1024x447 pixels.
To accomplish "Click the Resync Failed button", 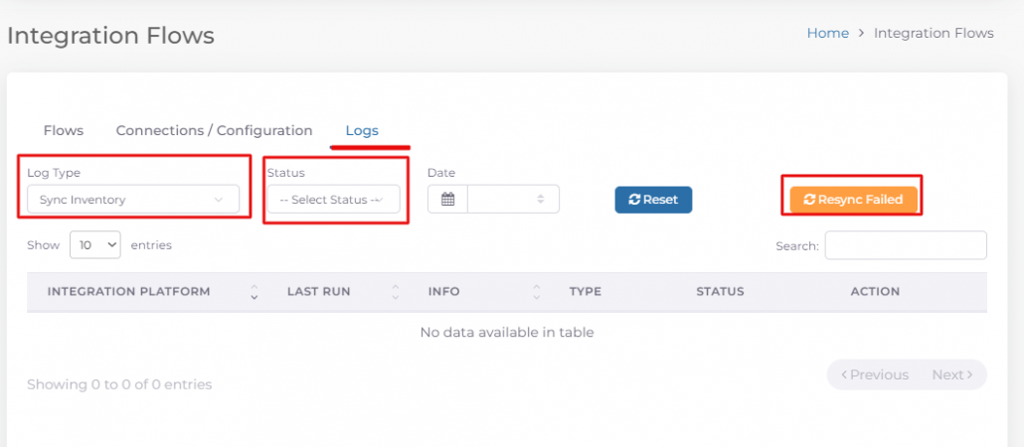I will tap(854, 199).
